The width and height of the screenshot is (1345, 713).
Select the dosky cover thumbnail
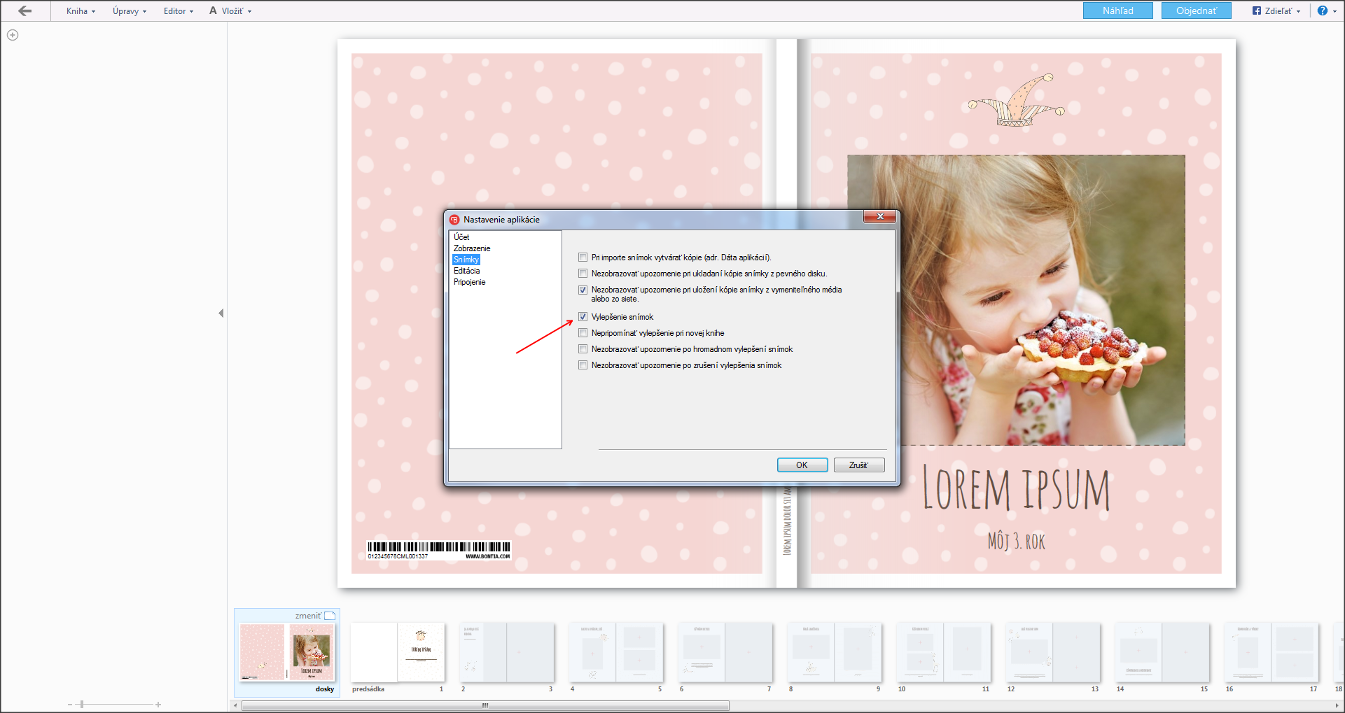click(287, 653)
